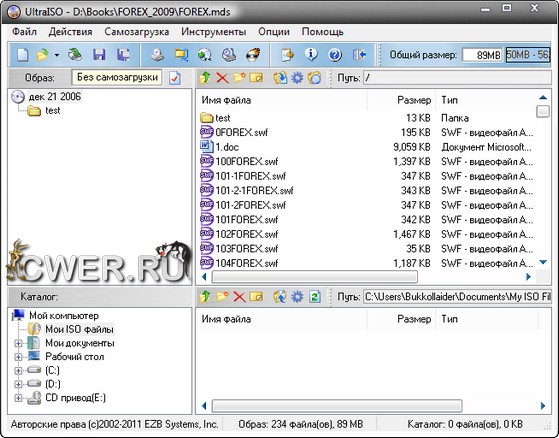Click the green Refresh icon in catalog toolbar
Viewport: 559px width, 438px height.
click(314, 297)
